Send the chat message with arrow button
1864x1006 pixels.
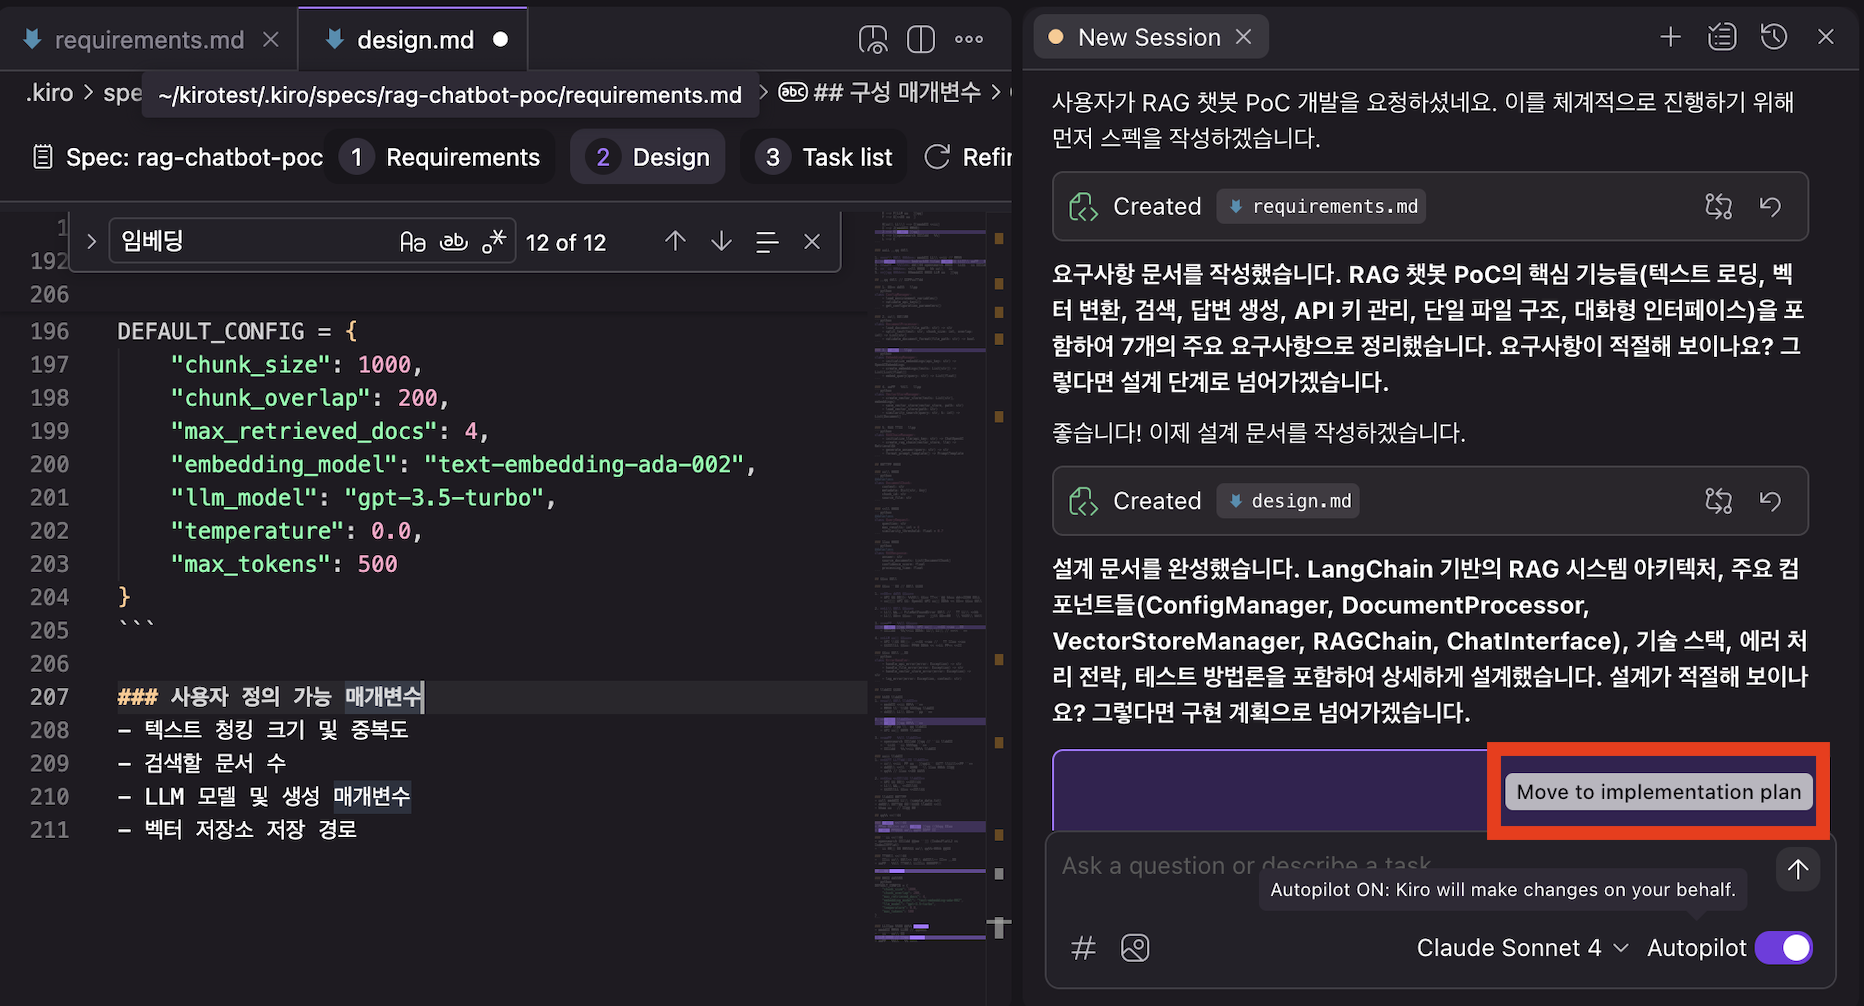click(1797, 869)
